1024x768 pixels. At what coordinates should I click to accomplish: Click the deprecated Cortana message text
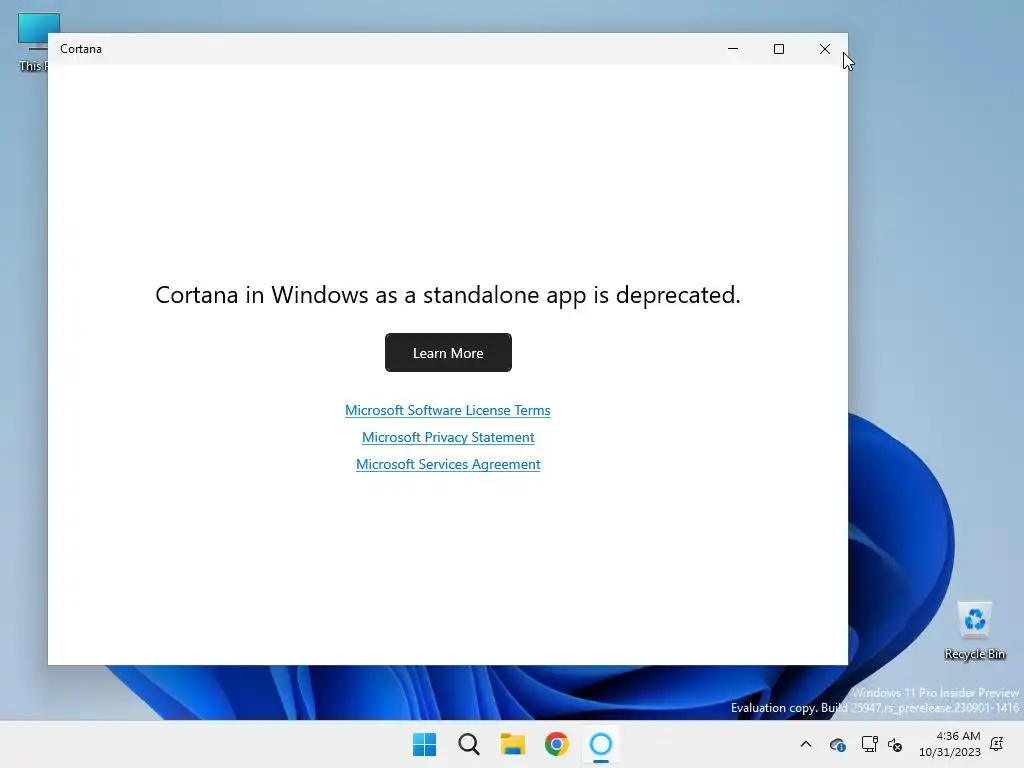point(448,295)
